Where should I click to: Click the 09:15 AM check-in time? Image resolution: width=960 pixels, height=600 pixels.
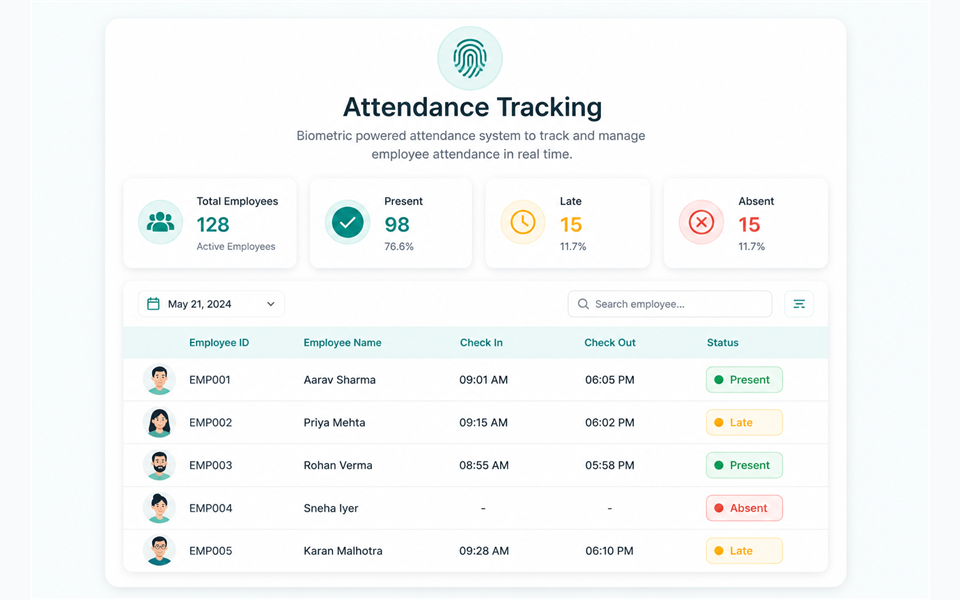484,422
